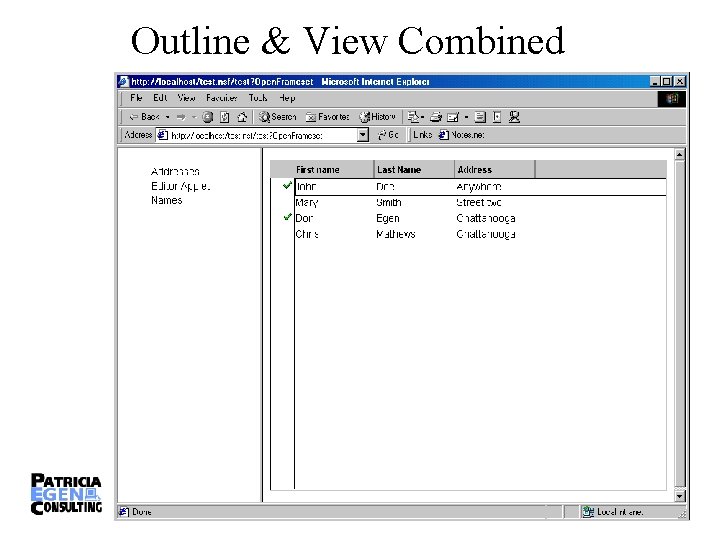The image size is (720, 540).
Task: Select the first name cell 'John'
Action: [x=306, y=186]
